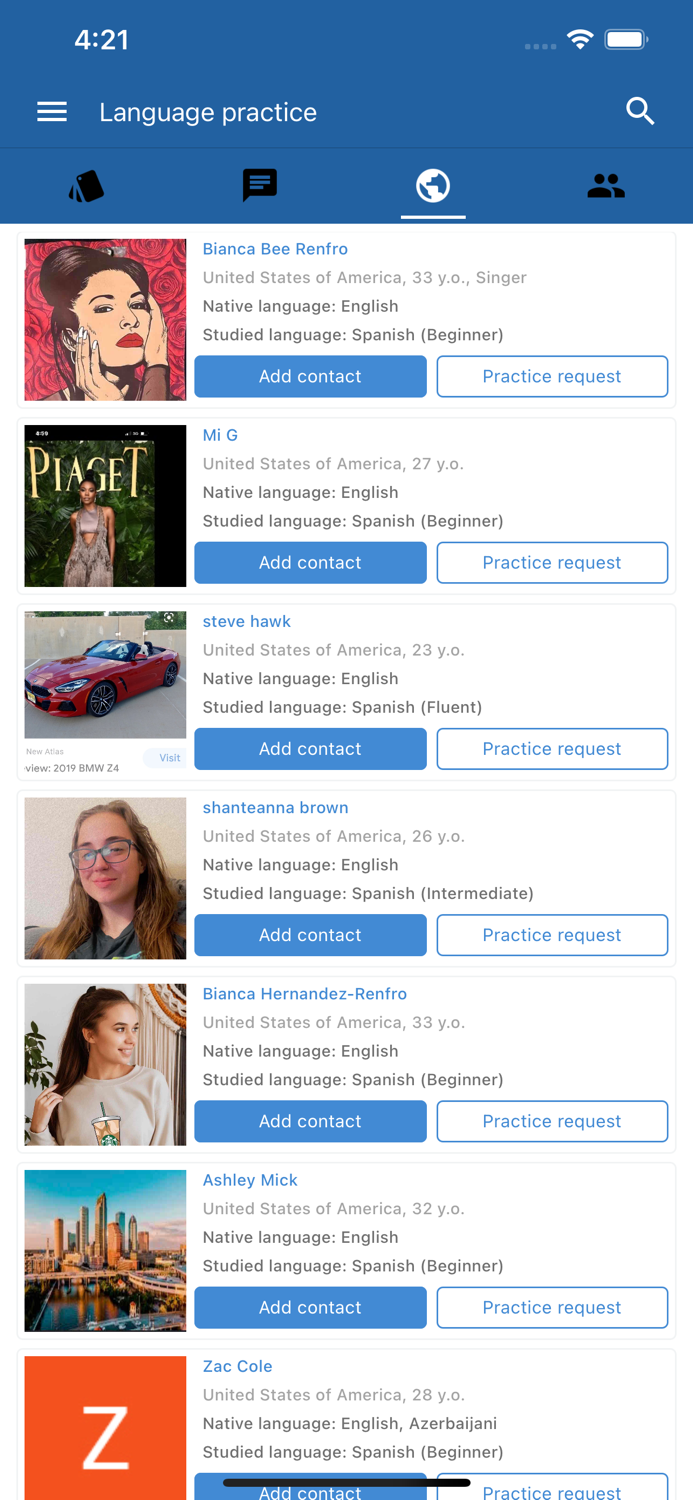This screenshot has height=1500, width=693.
Task: Click the Wi-Fi status icon
Action: pos(582,40)
